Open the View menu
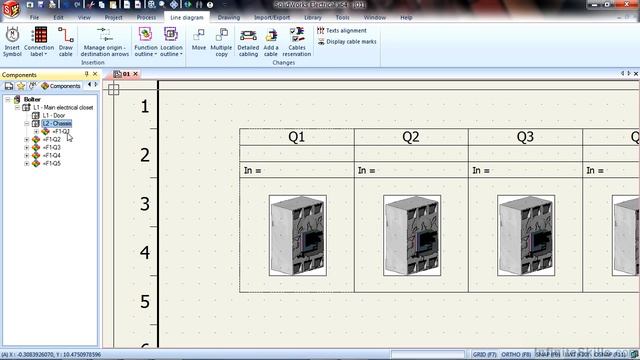 [84, 18]
